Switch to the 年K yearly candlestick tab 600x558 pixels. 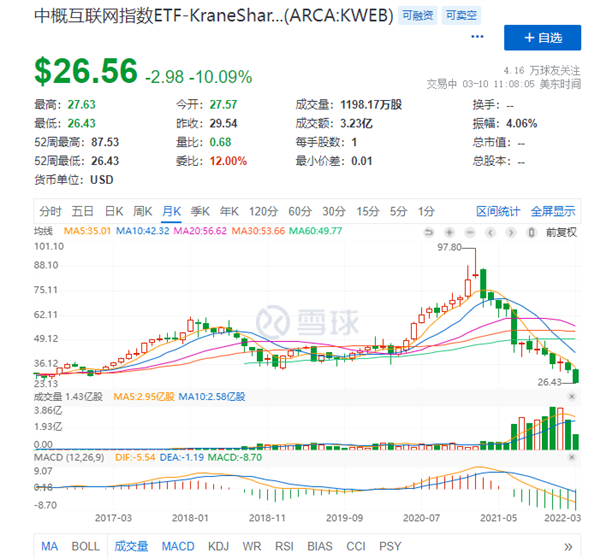point(229,211)
